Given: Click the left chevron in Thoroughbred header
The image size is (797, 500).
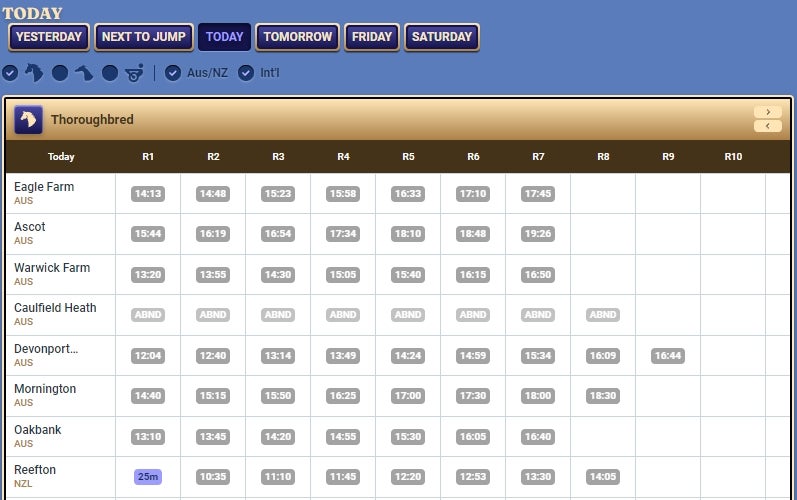Looking at the screenshot, I should point(768,126).
